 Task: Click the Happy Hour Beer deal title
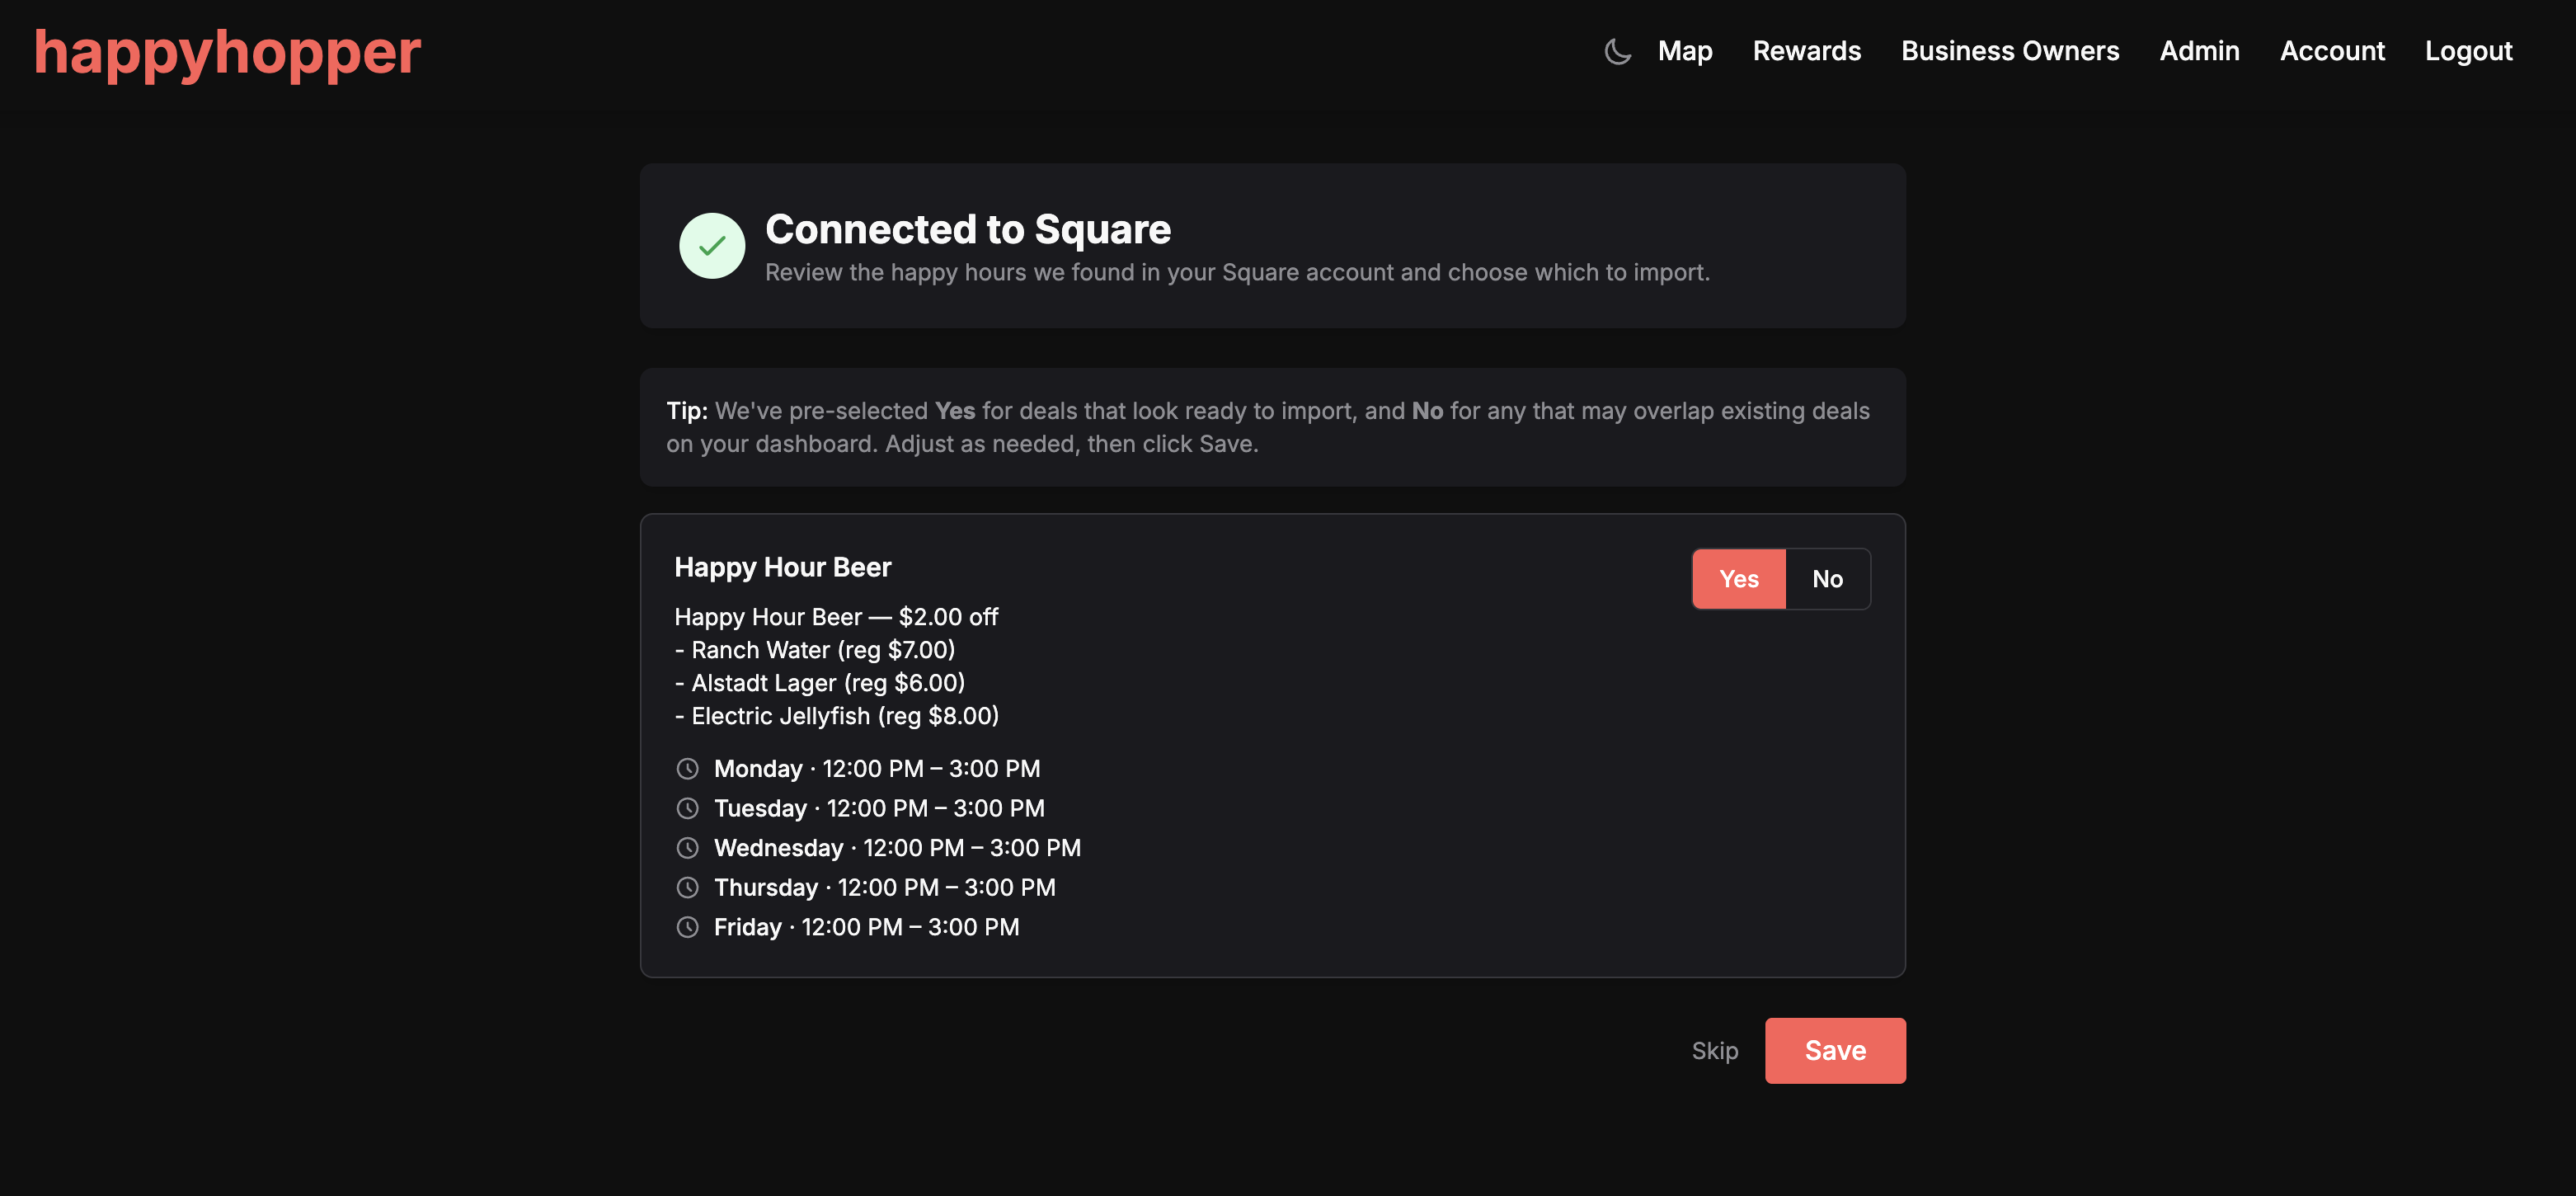[782, 567]
